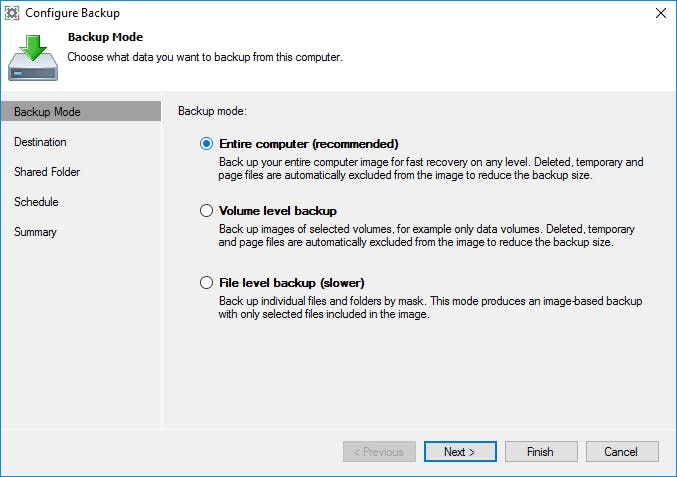This screenshot has width=677, height=477.
Task: Click the bold Backup Mode header title
Action: coord(105,38)
